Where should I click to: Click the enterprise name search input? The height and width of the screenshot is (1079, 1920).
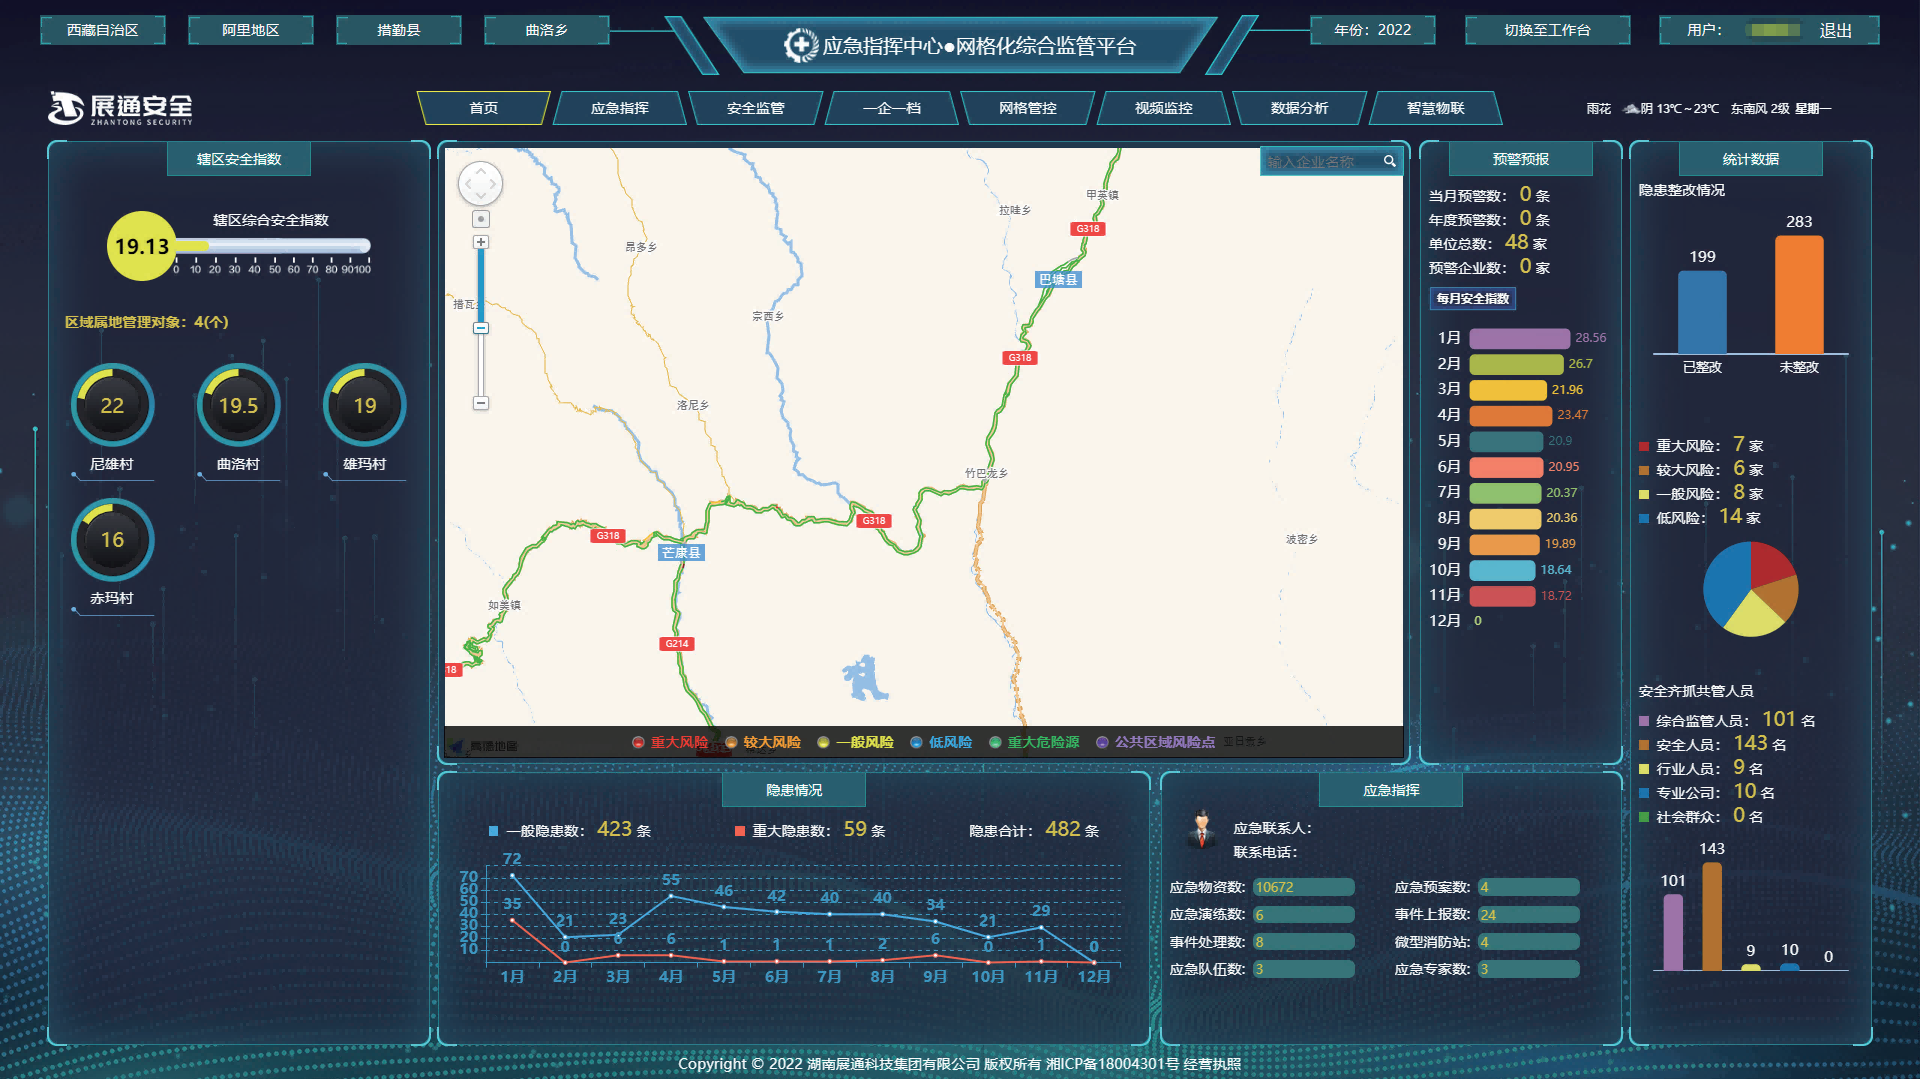[1322, 161]
